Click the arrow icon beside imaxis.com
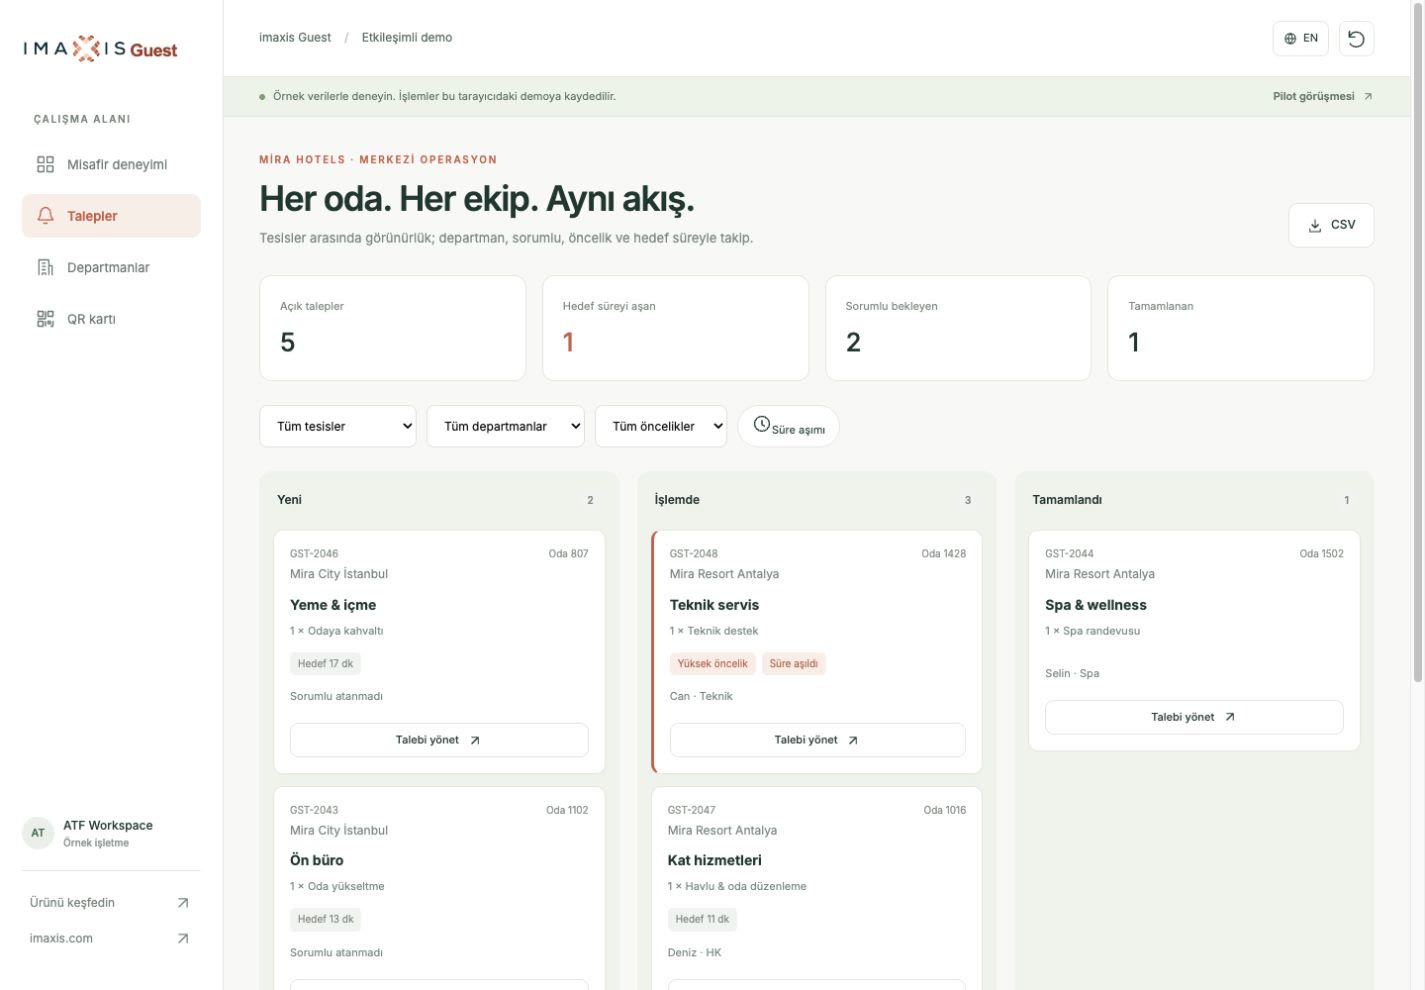Screen dimensions: 1425x990 [183, 939]
